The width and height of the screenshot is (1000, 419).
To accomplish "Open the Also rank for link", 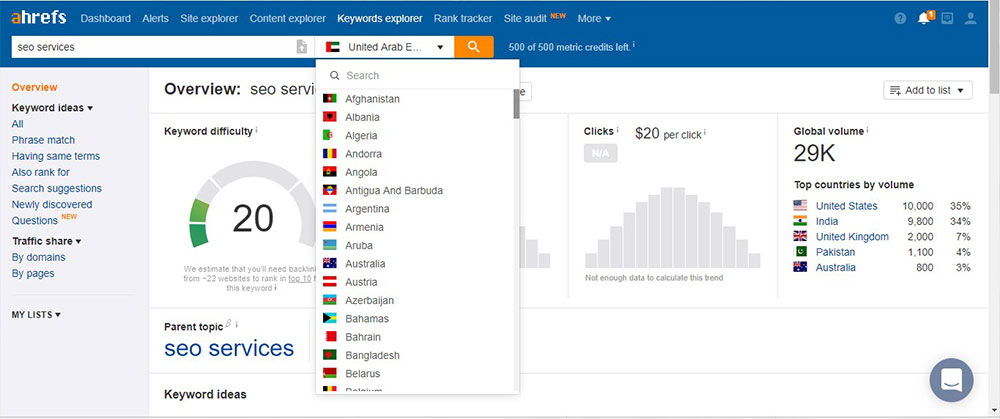I will tap(41, 172).
